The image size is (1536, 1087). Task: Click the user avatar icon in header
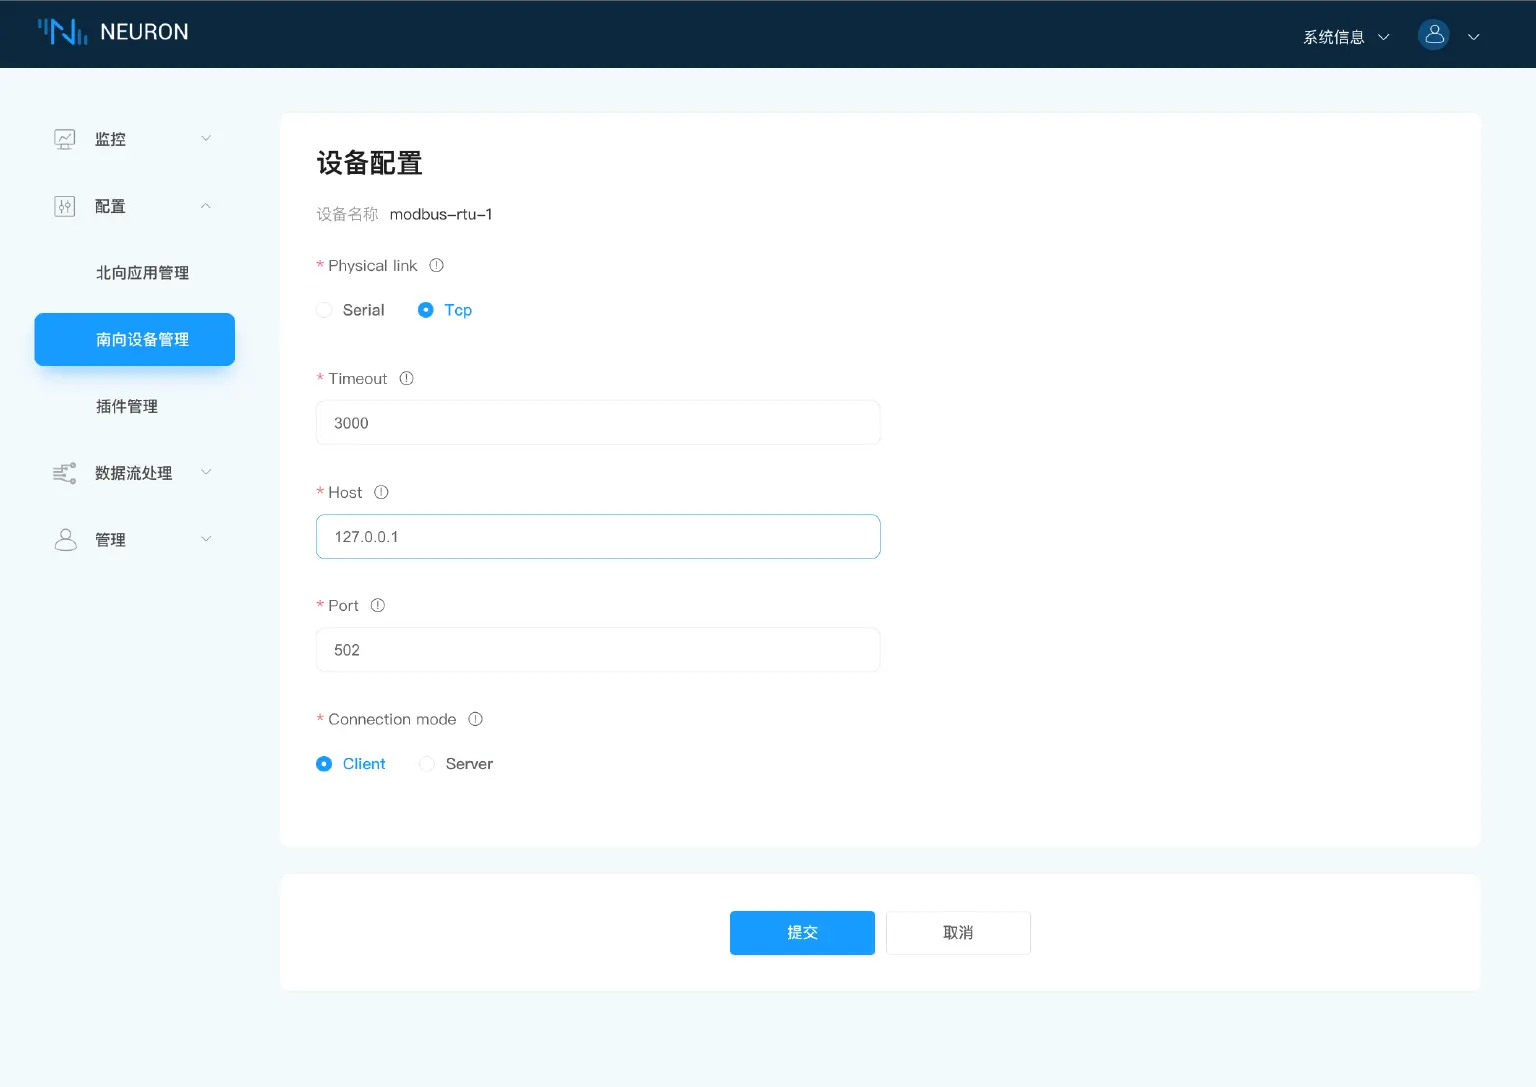click(1433, 34)
